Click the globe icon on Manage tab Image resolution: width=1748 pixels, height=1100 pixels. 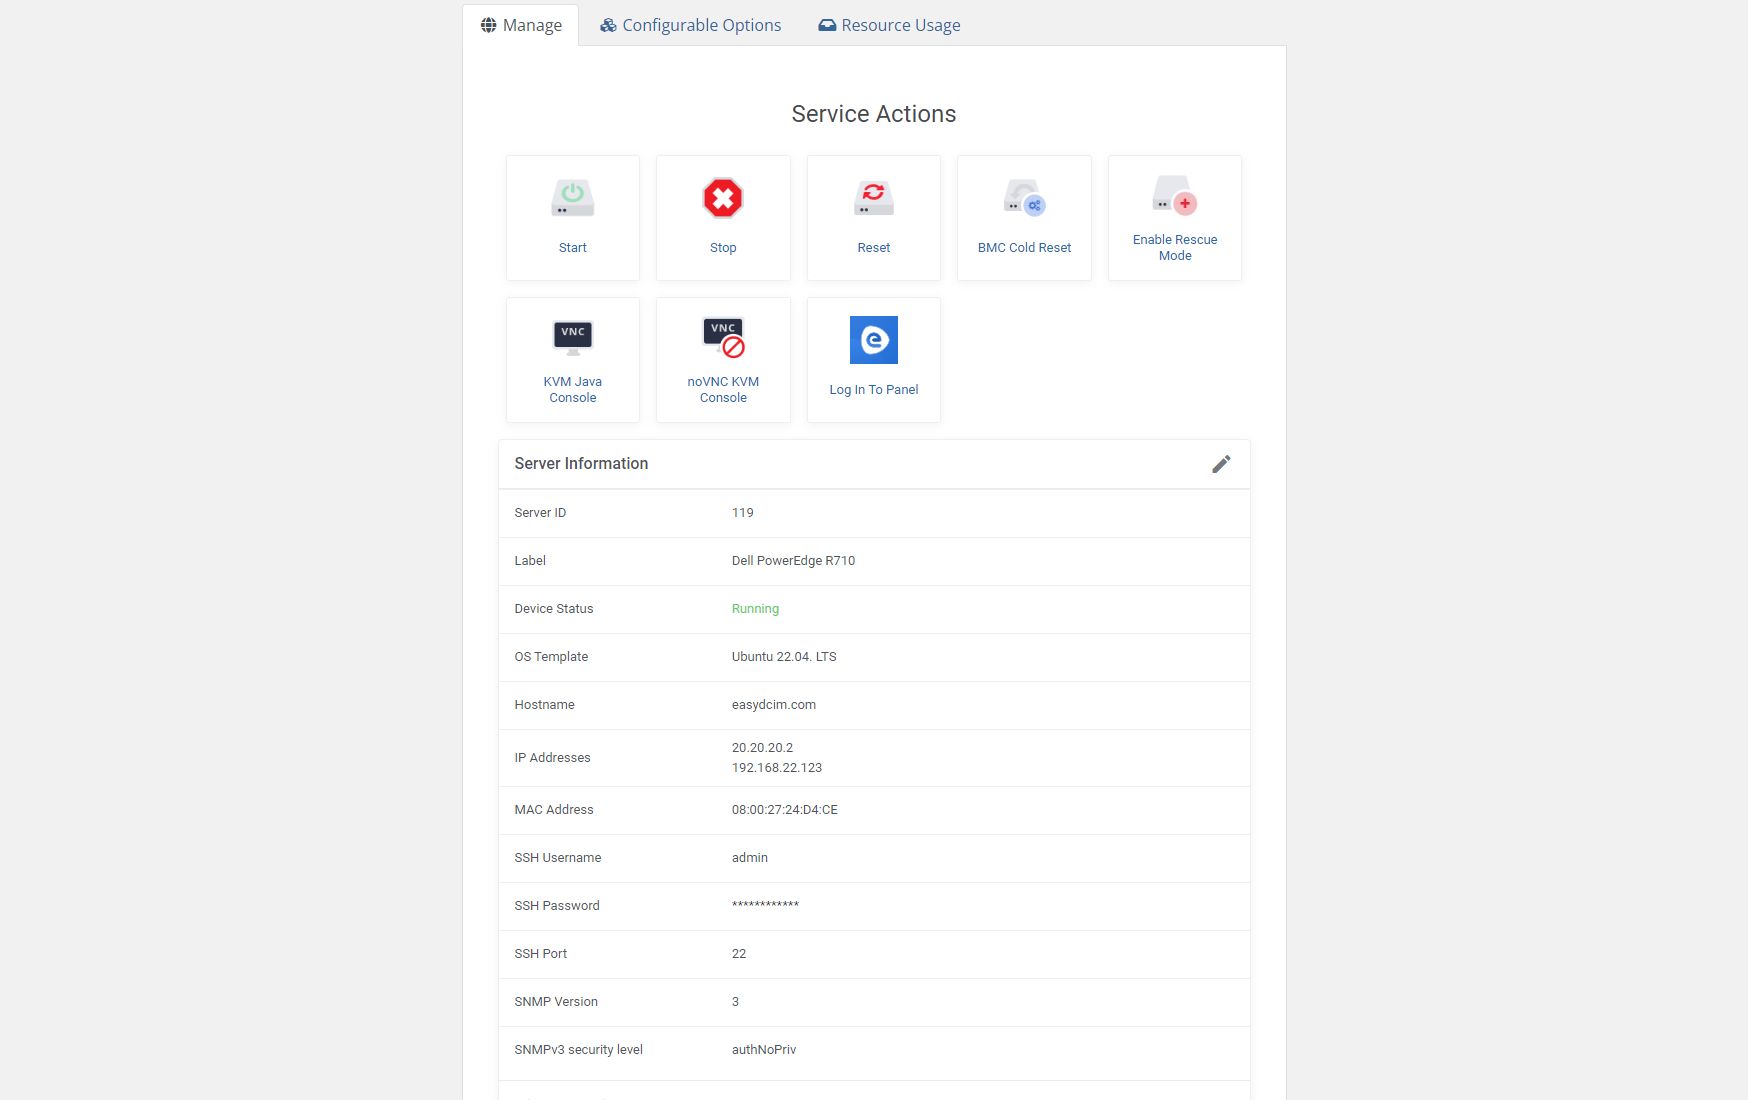[x=487, y=24]
